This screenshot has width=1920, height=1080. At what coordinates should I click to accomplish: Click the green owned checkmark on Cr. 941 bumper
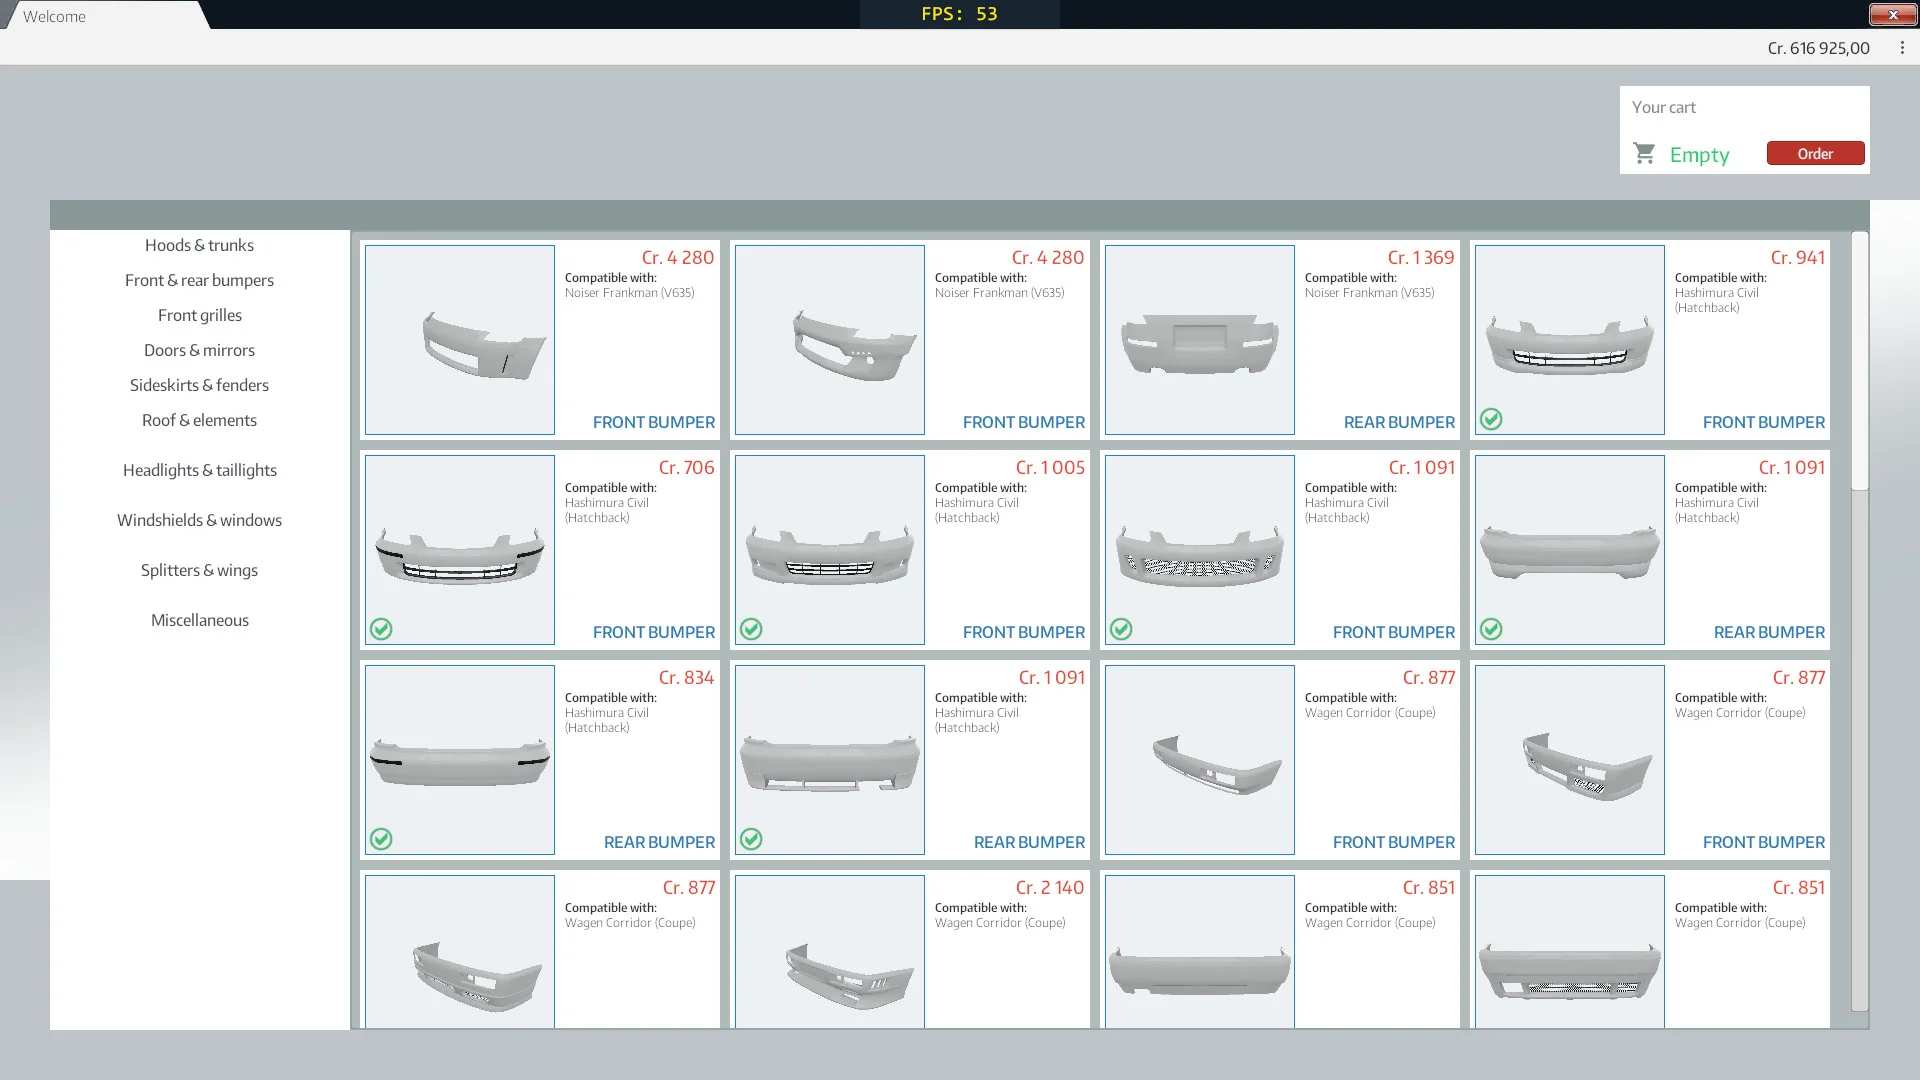click(x=1491, y=420)
